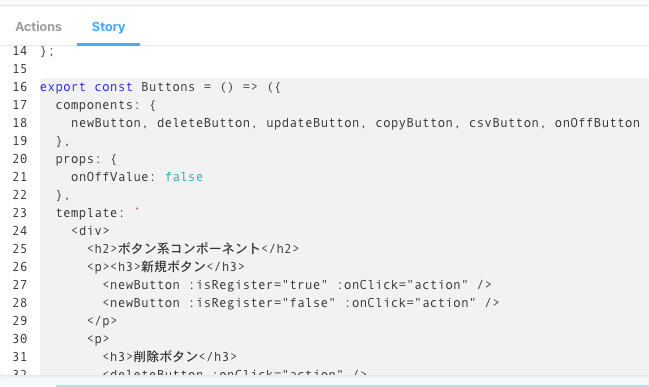
Task: Click 'props:' on line 20
Action: (x=78, y=159)
